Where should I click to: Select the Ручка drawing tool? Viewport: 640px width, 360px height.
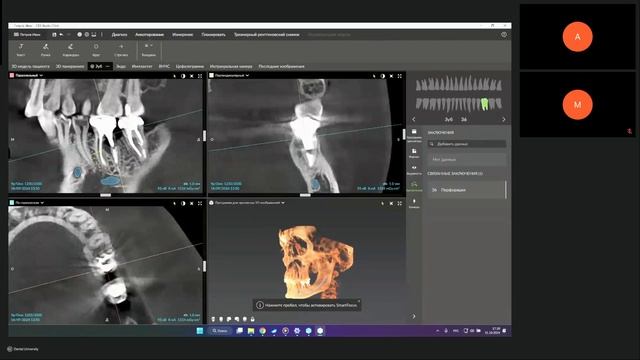coord(46,50)
